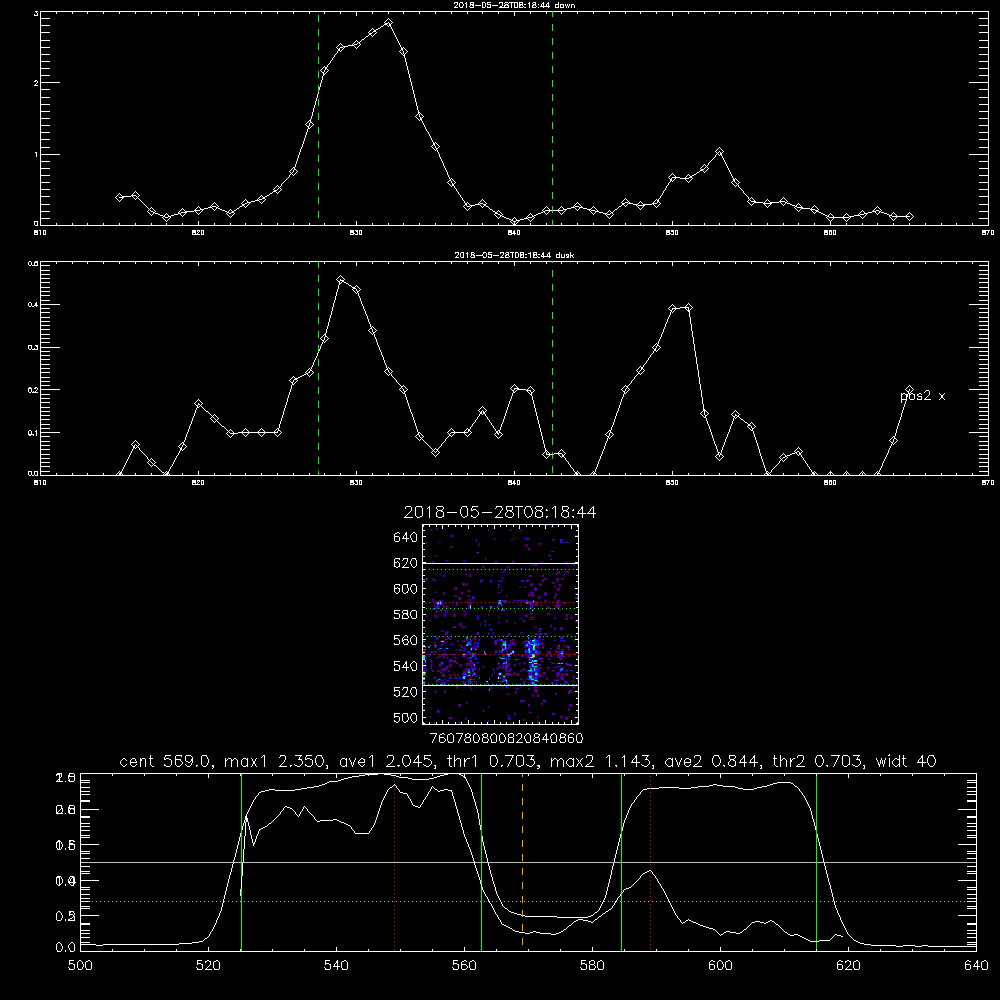The width and height of the screenshot is (1000, 1000).
Task: Click 'ave2 0.844' in bottom plot title
Action: tap(712, 761)
